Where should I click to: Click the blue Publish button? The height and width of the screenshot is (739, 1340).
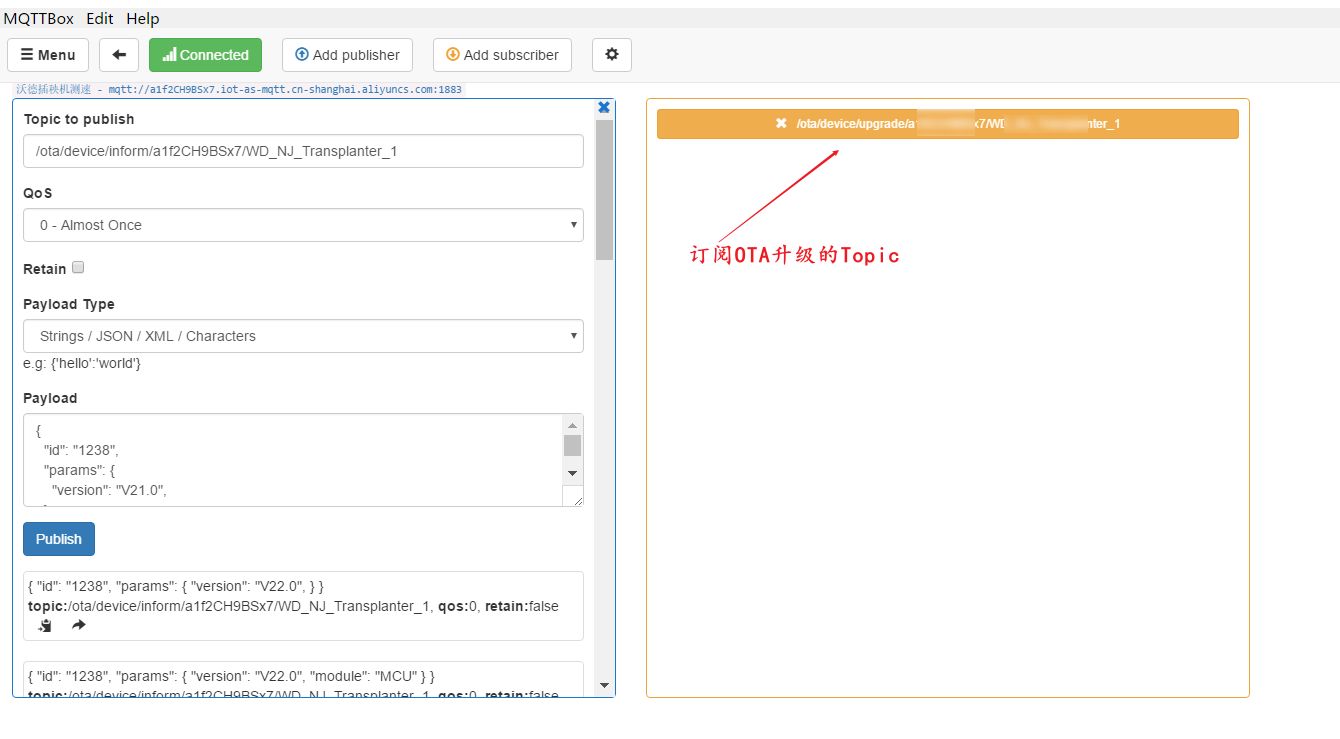(59, 539)
